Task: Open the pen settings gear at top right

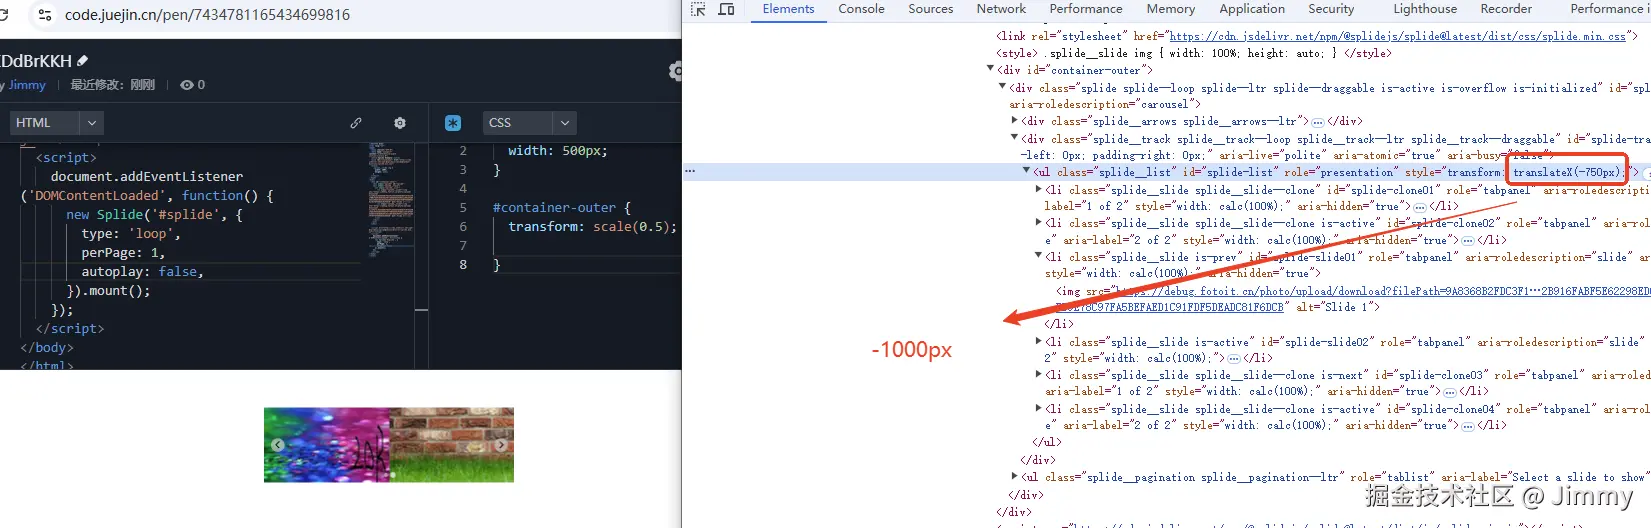Action: pos(676,71)
